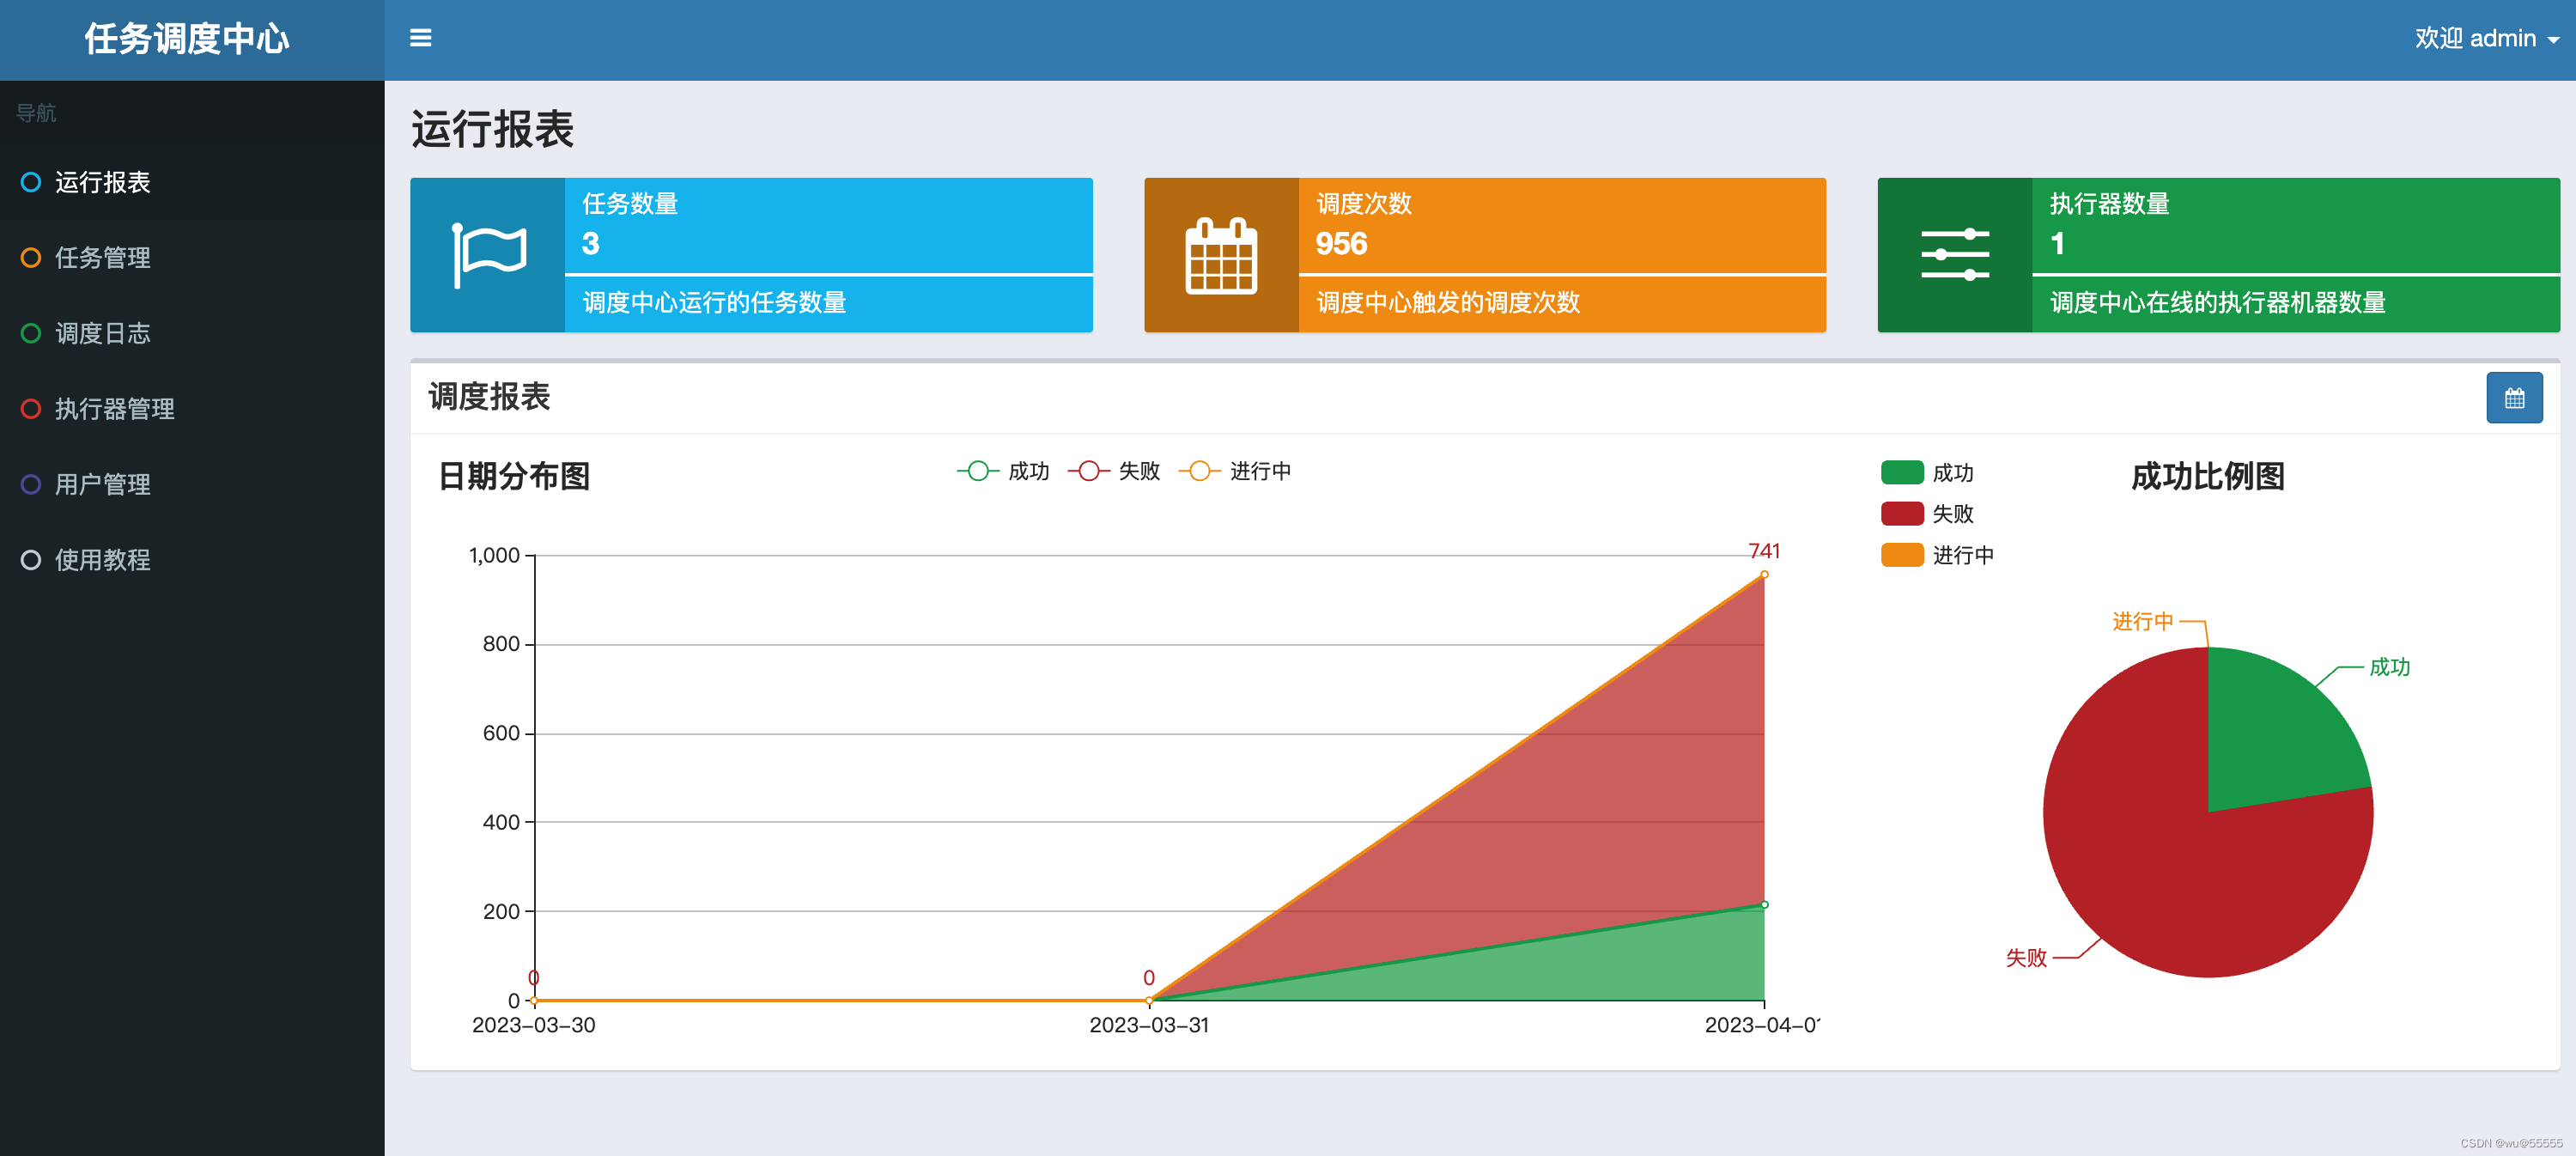Image resolution: width=2576 pixels, height=1156 pixels.
Task: Click x-axis label 2023-03-31
Action: 1149,1025
